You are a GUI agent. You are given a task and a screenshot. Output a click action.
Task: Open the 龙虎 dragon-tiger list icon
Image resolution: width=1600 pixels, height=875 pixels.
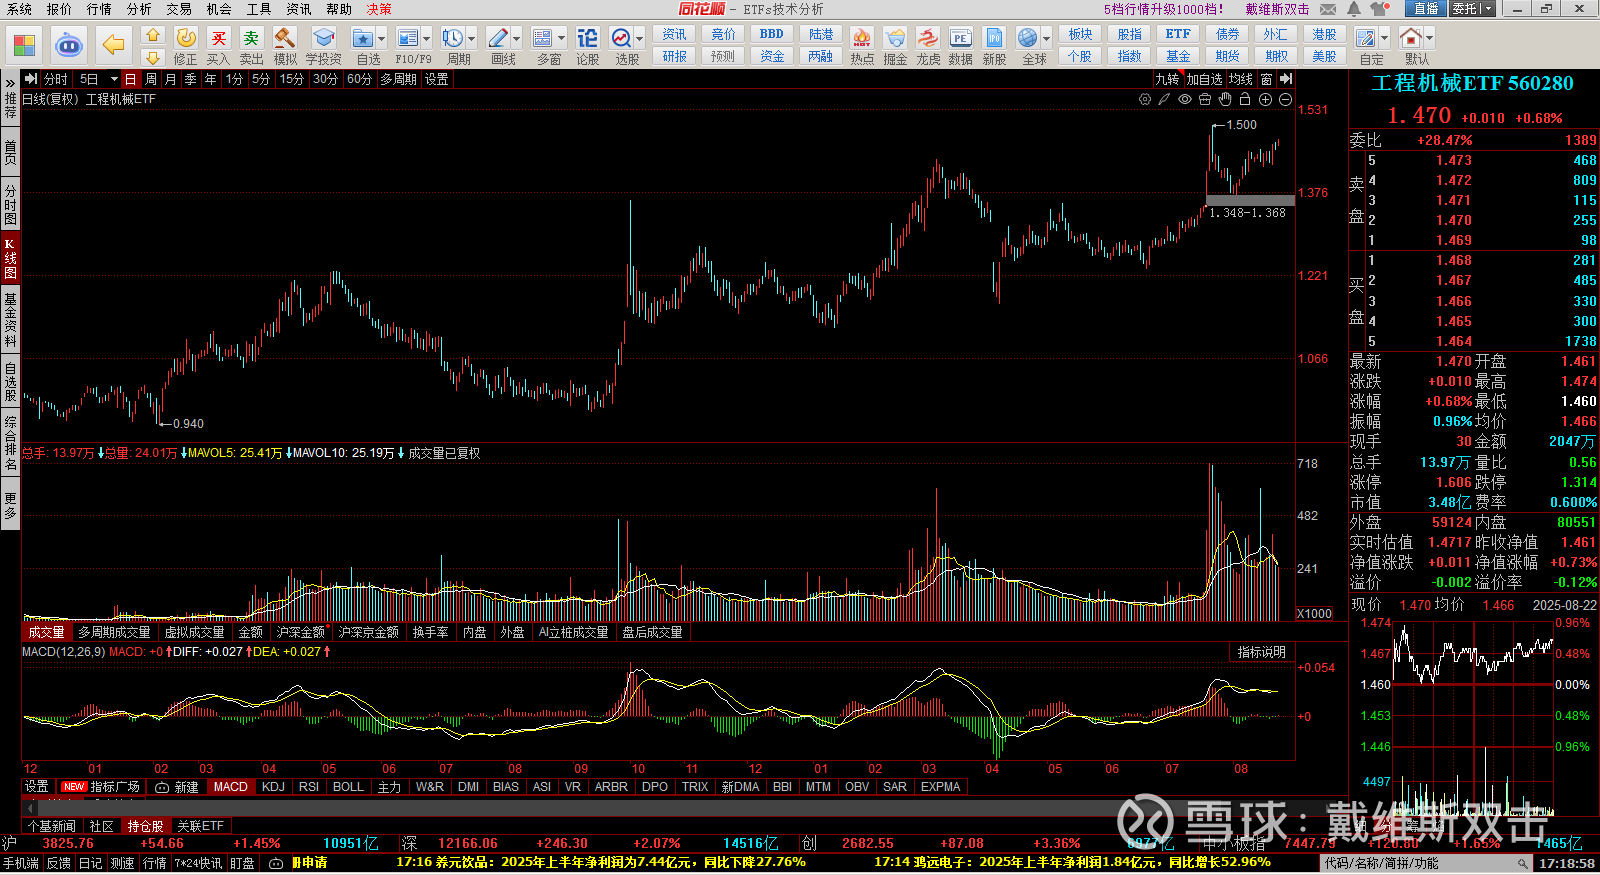click(x=928, y=46)
